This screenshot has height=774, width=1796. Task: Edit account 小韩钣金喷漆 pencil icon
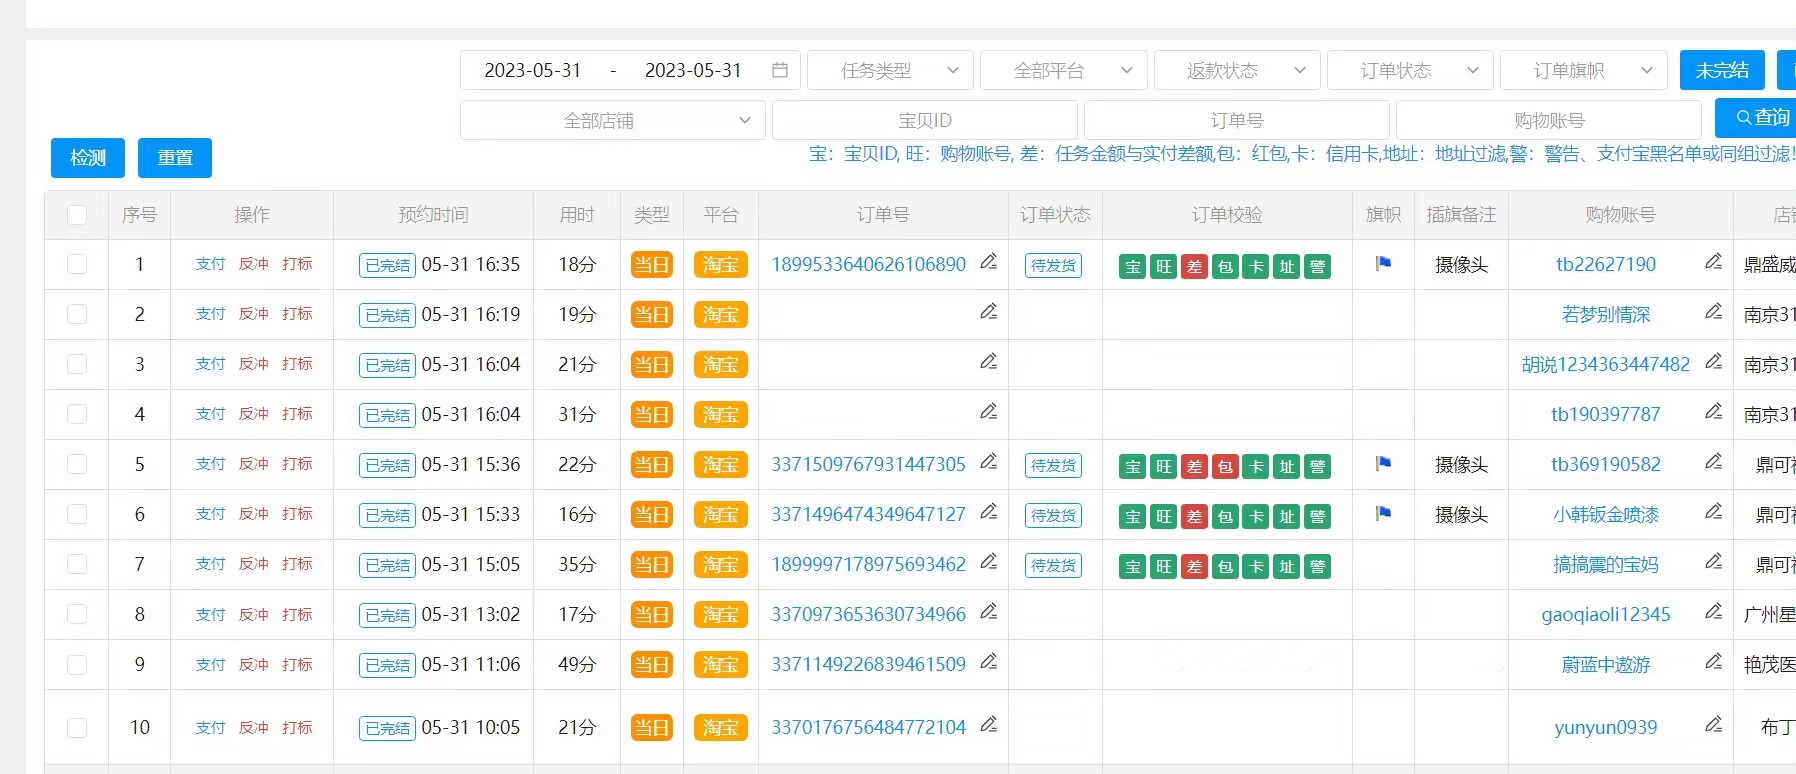click(1713, 512)
